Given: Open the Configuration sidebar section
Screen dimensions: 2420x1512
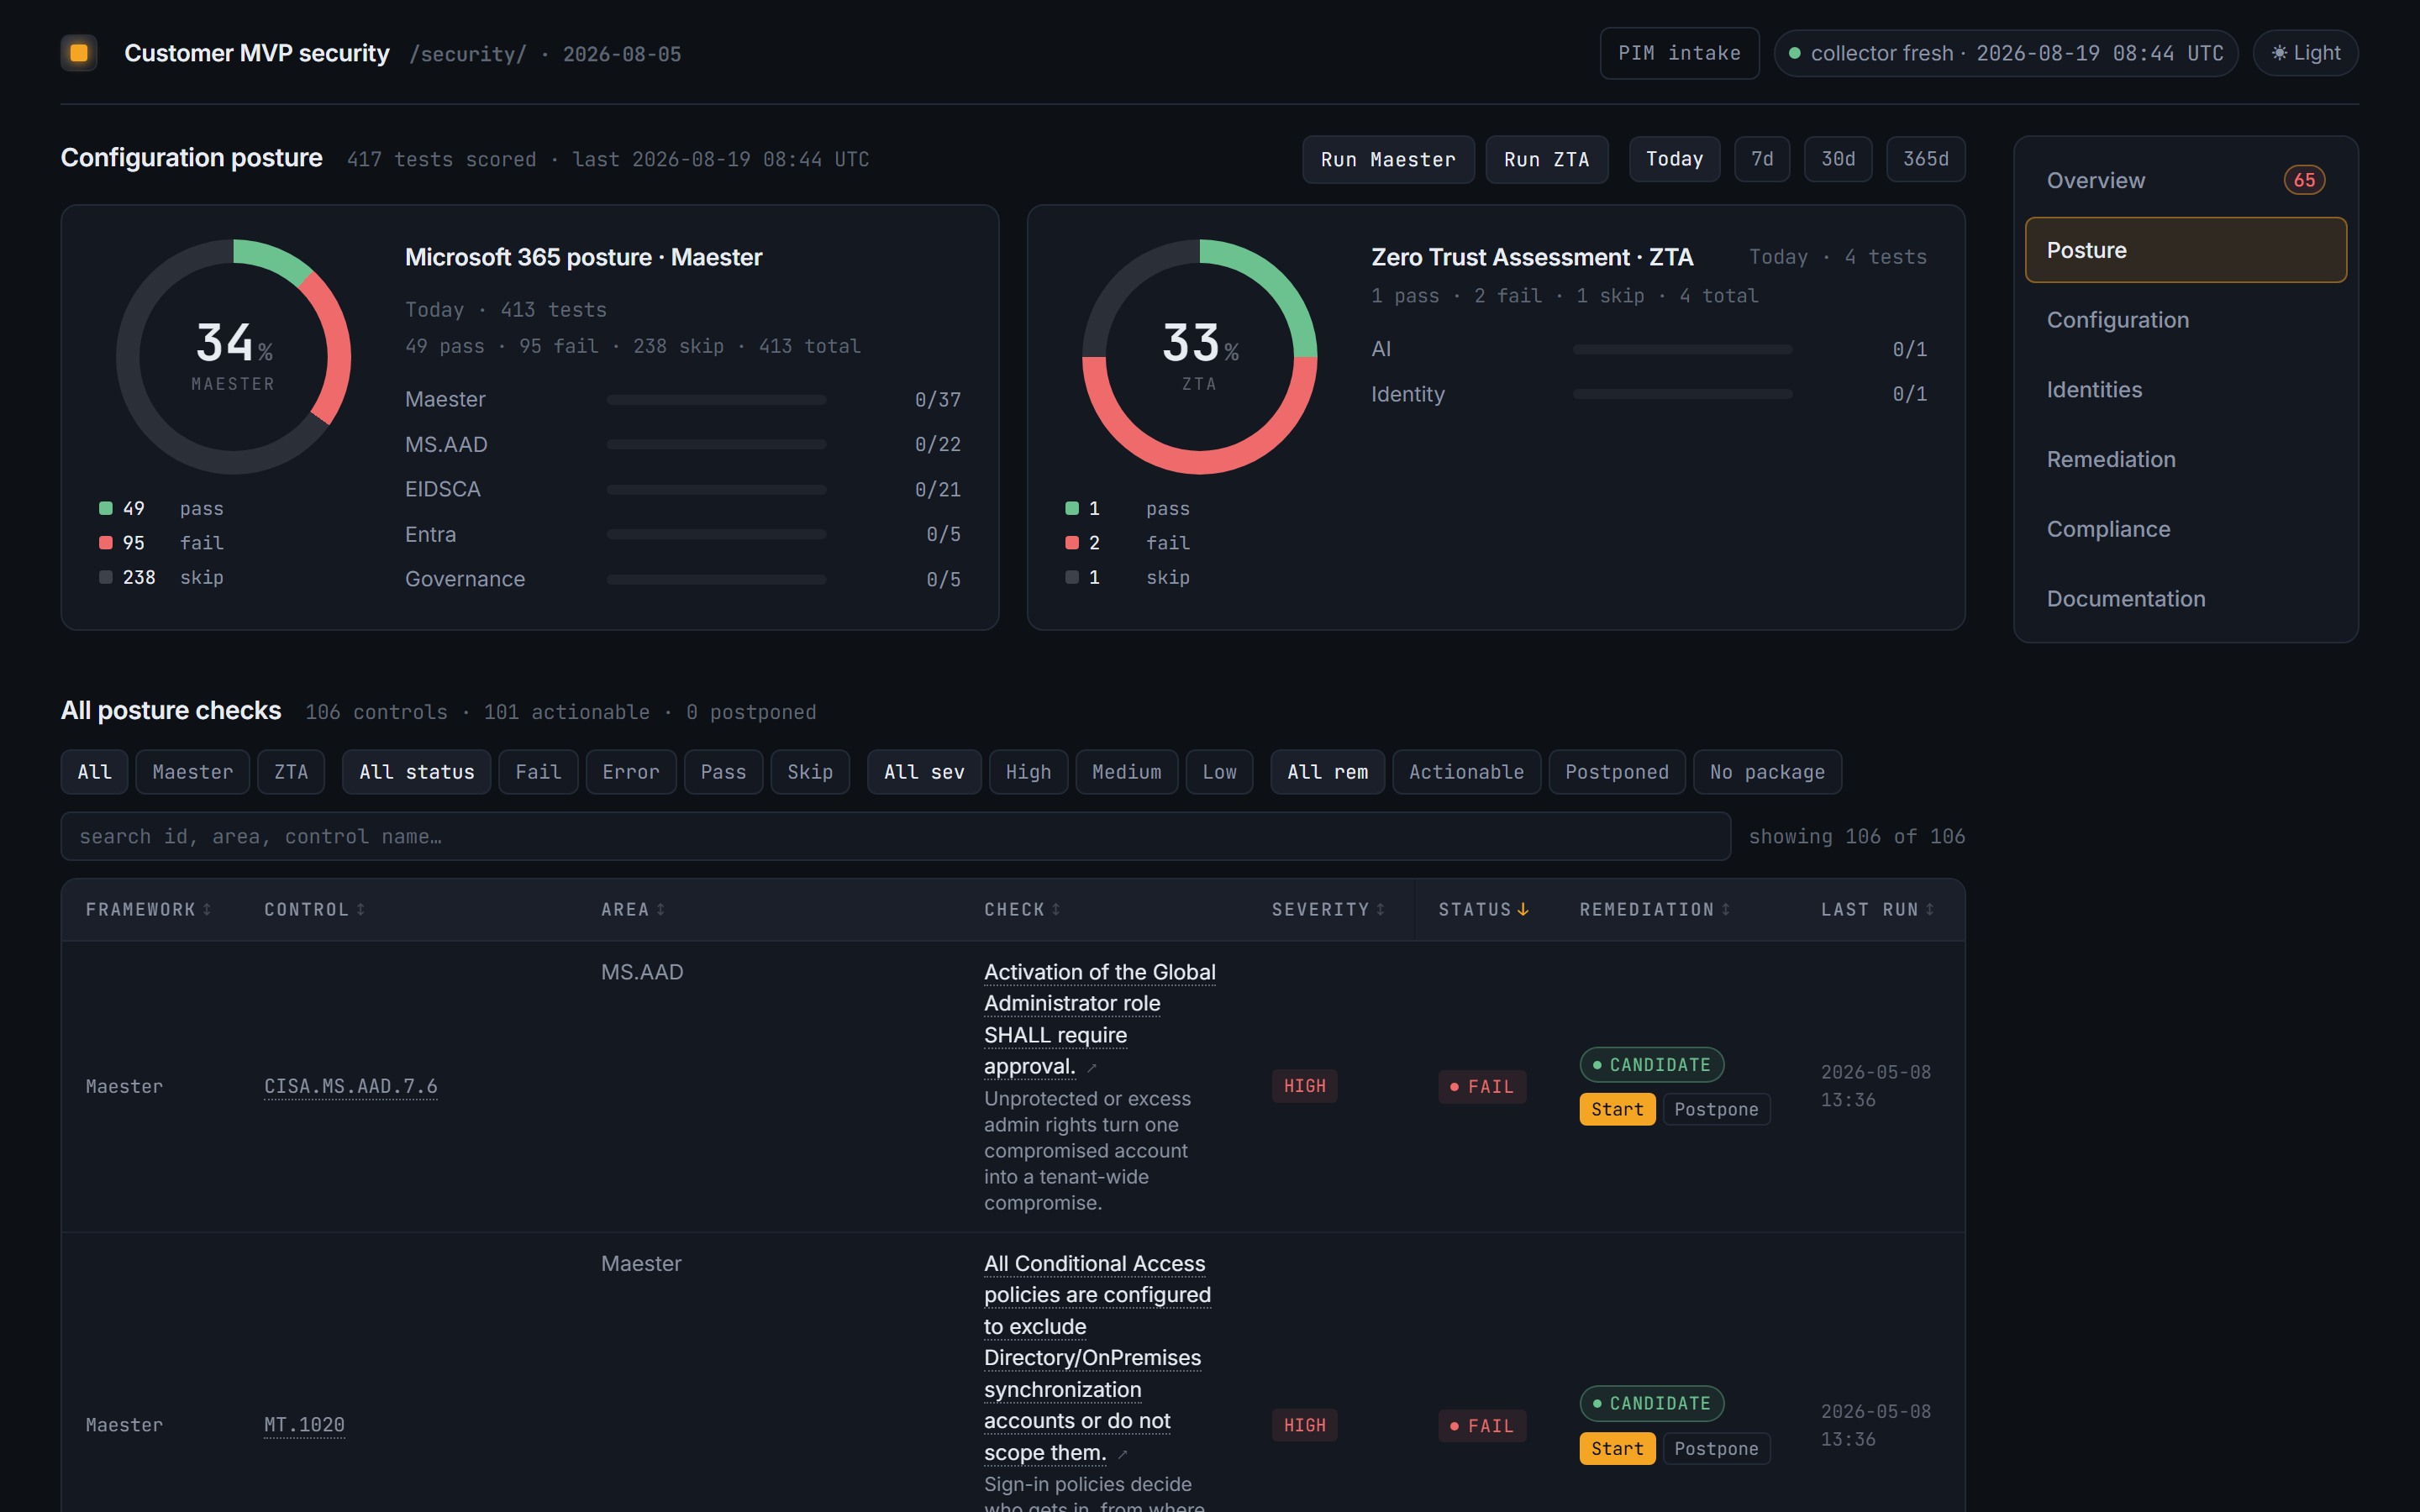Looking at the screenshot, I should click(x=2186, y=320).
